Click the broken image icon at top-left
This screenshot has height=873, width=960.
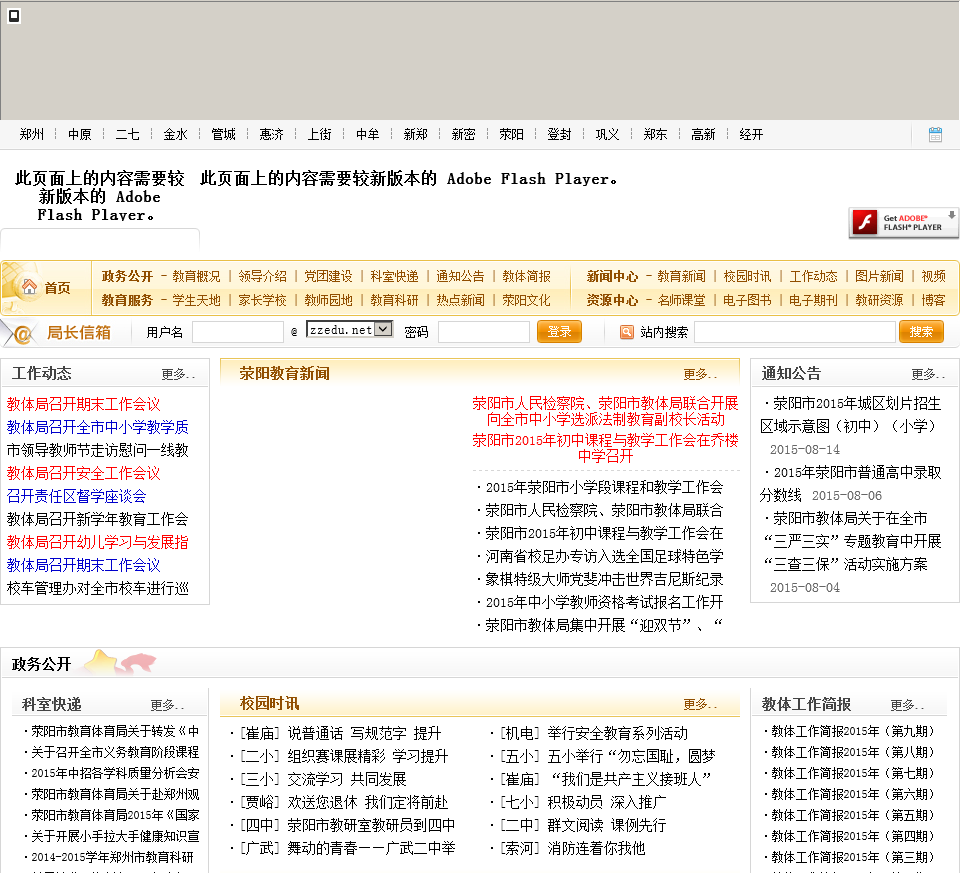[x=14, y=16]
